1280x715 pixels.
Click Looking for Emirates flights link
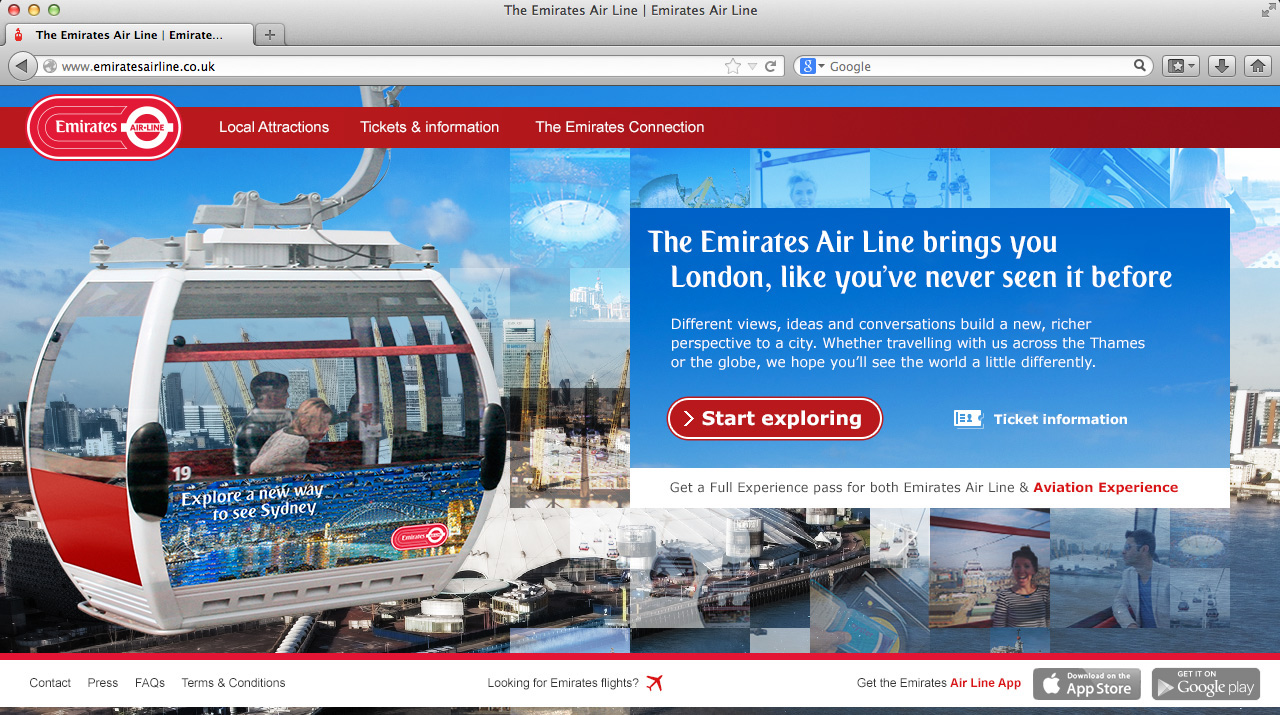coord(563,683)
